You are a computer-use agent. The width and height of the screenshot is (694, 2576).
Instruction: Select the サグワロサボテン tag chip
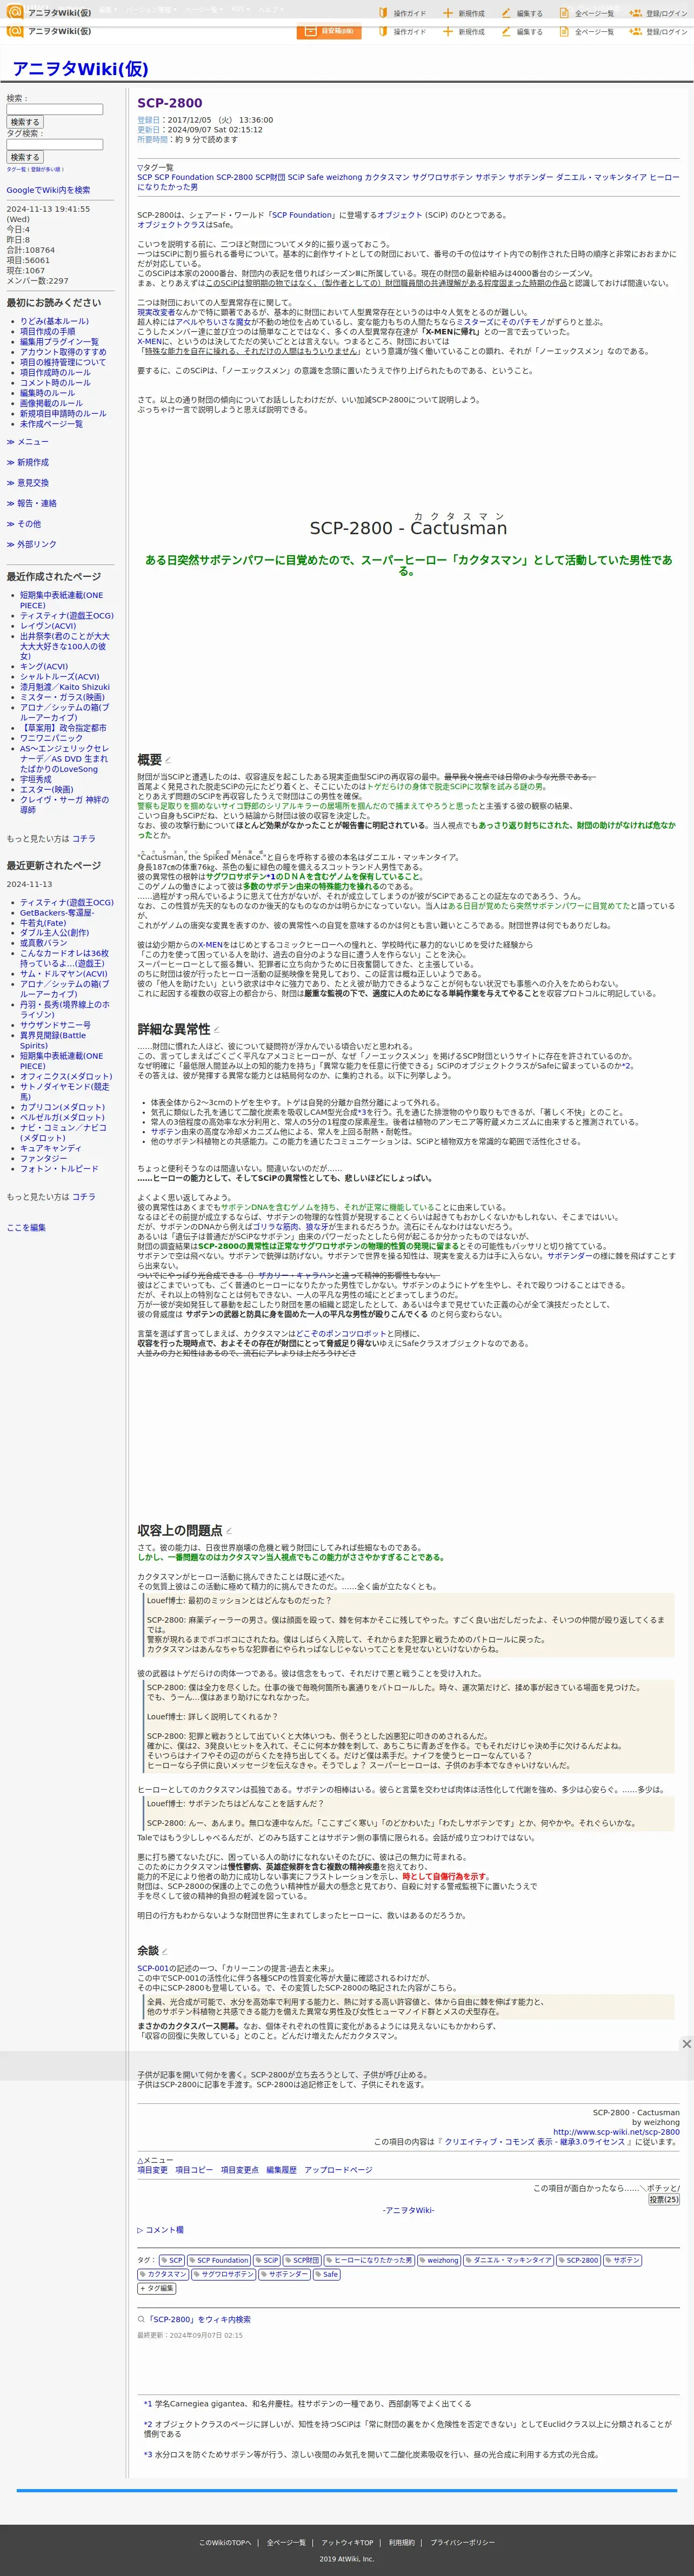coord(224,2274)
